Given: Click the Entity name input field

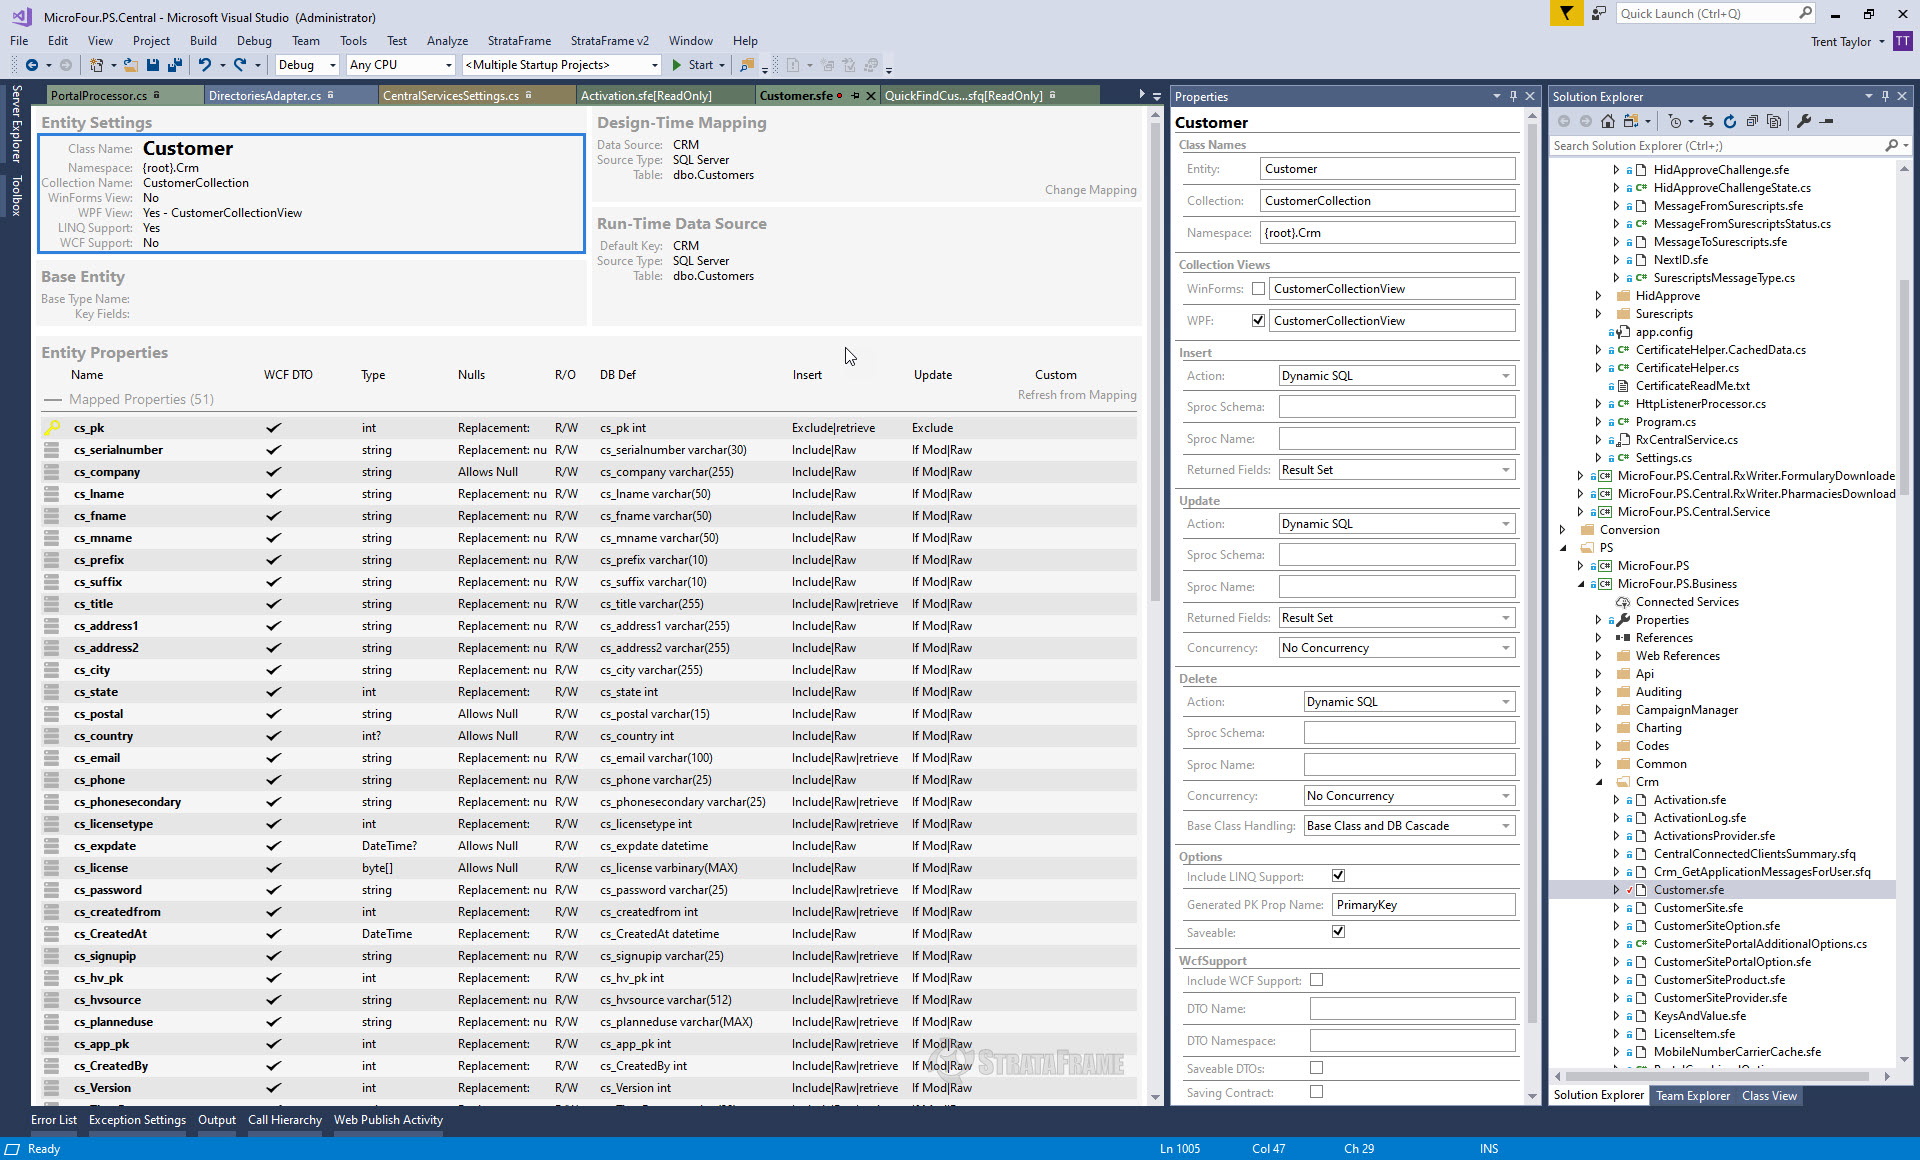Looking at the screenshot, I should pyautogui.click(x=1388, y=169).
